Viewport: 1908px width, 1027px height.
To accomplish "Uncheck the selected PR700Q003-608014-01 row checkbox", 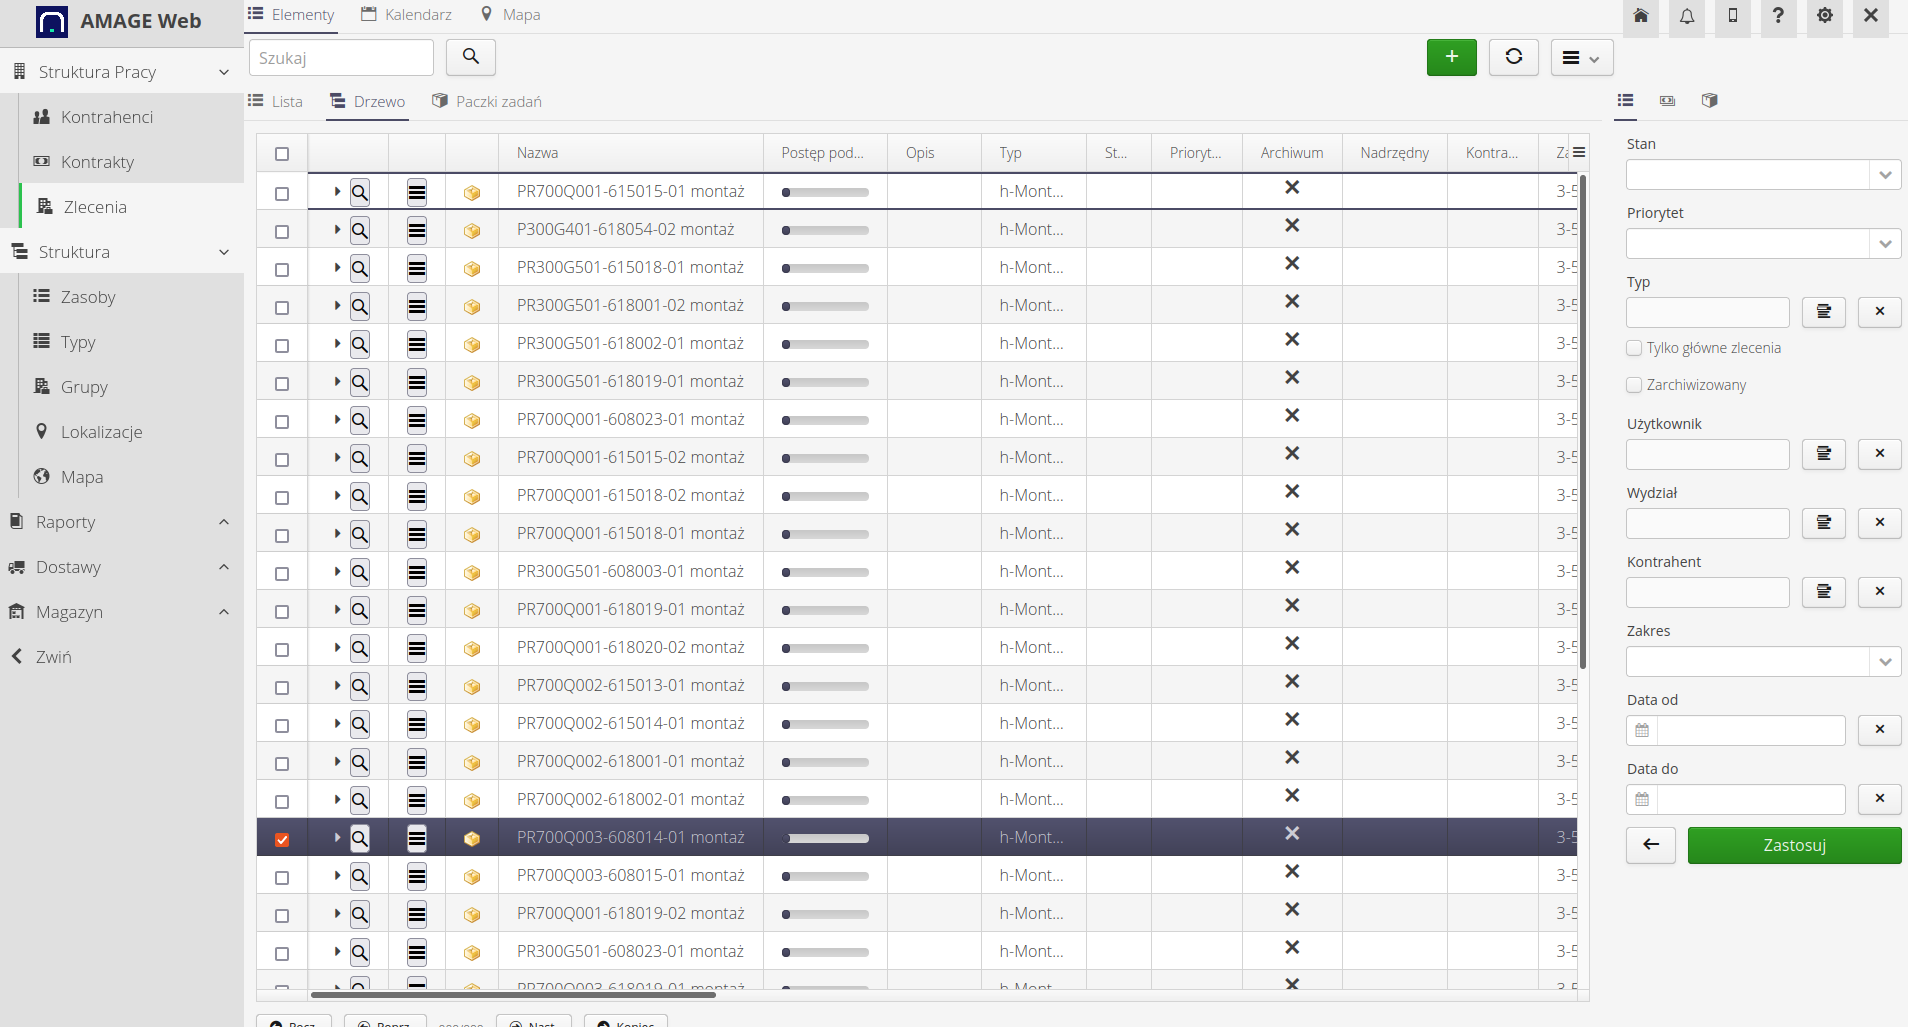I will coord(282,839).
